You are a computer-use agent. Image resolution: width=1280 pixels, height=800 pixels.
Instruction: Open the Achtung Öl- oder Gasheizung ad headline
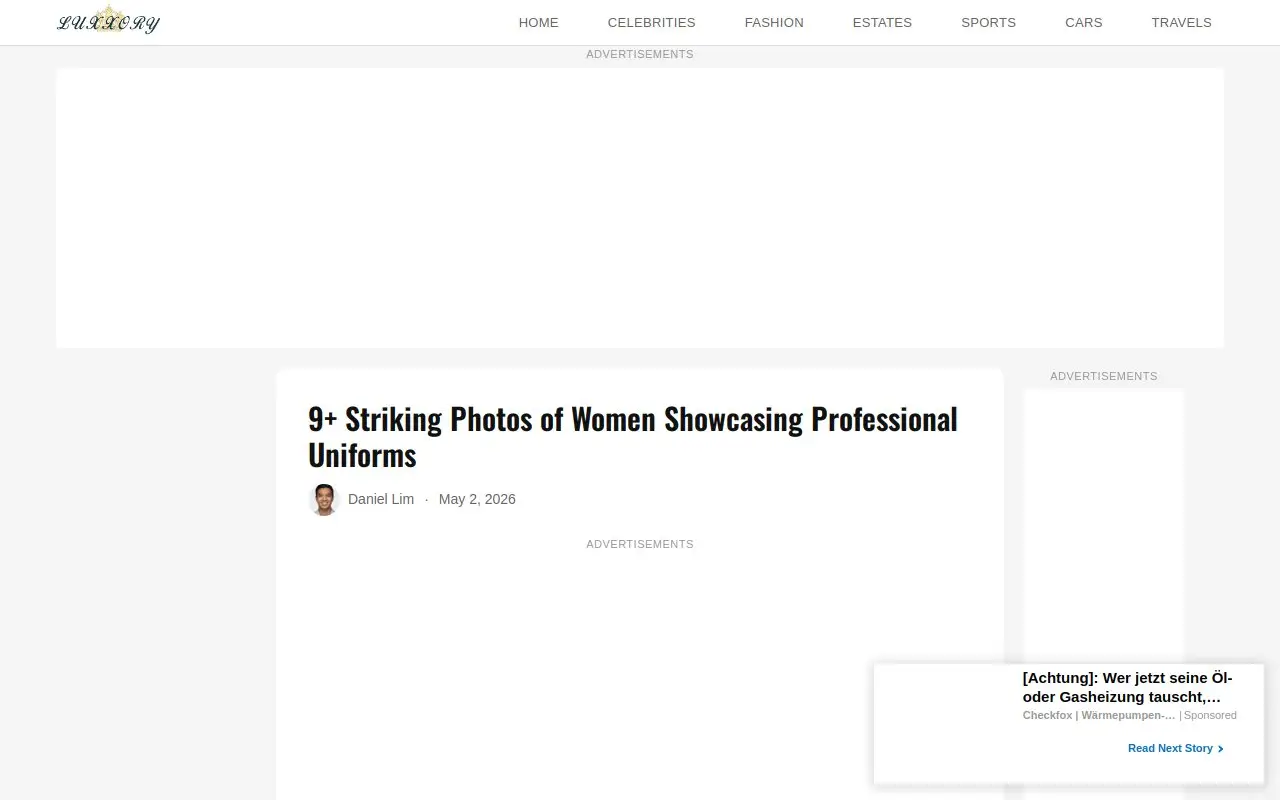point(1127,687)
